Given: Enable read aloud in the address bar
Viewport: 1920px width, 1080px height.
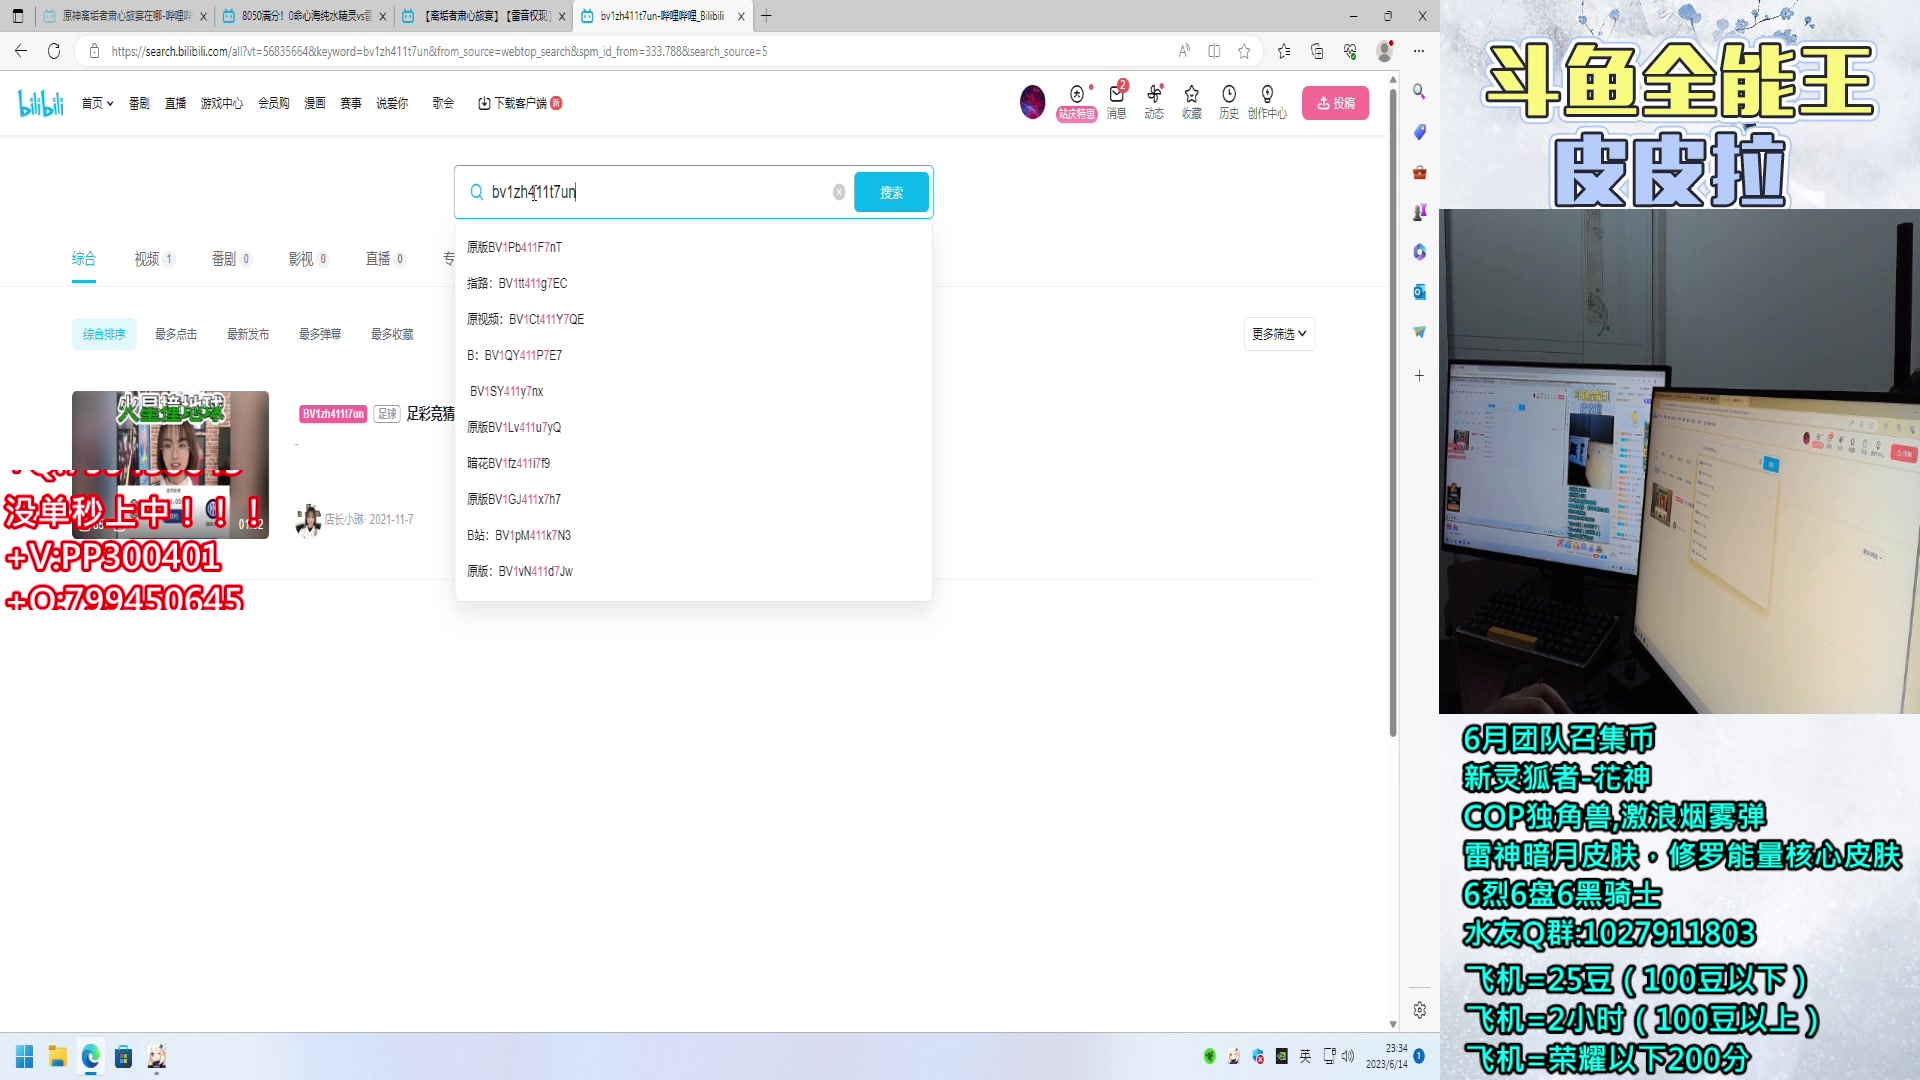Looking at the screenshot, I should [x=1184, y=51].
